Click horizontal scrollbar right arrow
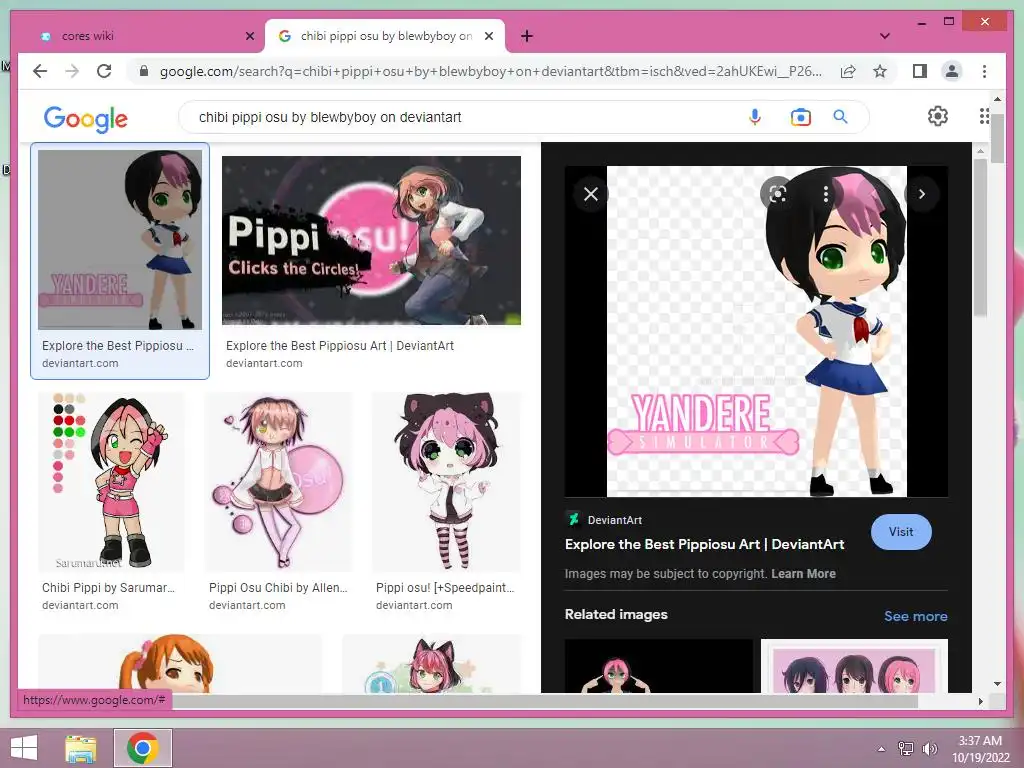1024x768 pixels. coord(980,701)
